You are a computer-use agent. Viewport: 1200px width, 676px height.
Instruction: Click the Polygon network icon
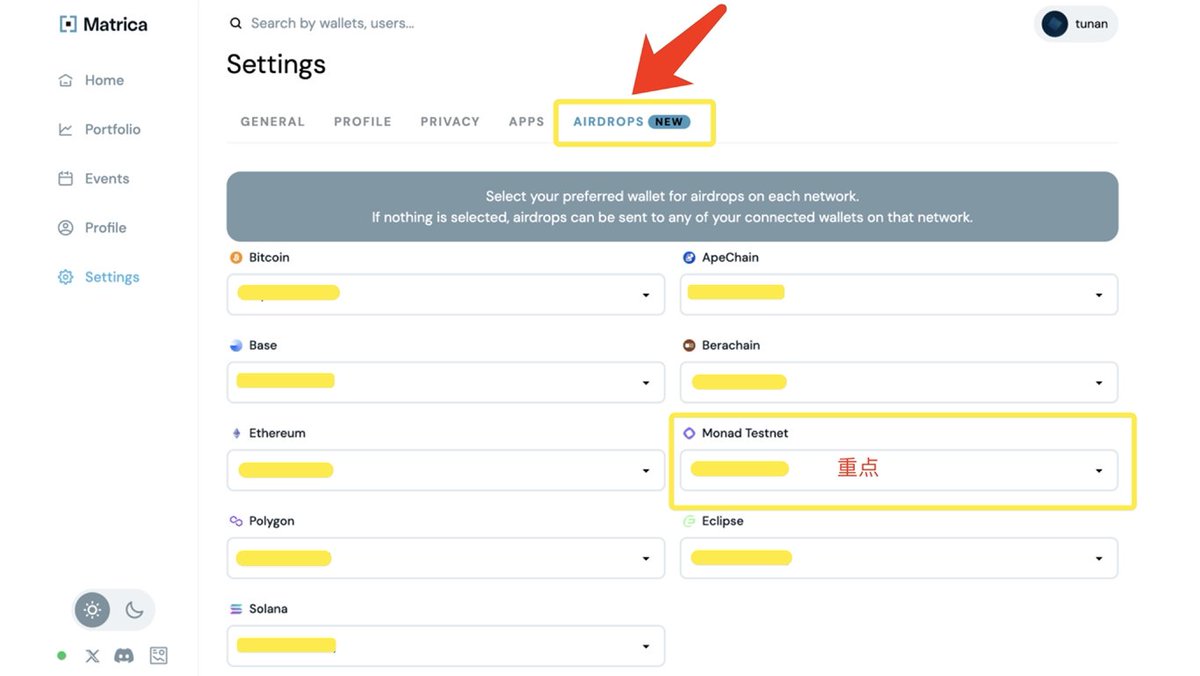236,521
